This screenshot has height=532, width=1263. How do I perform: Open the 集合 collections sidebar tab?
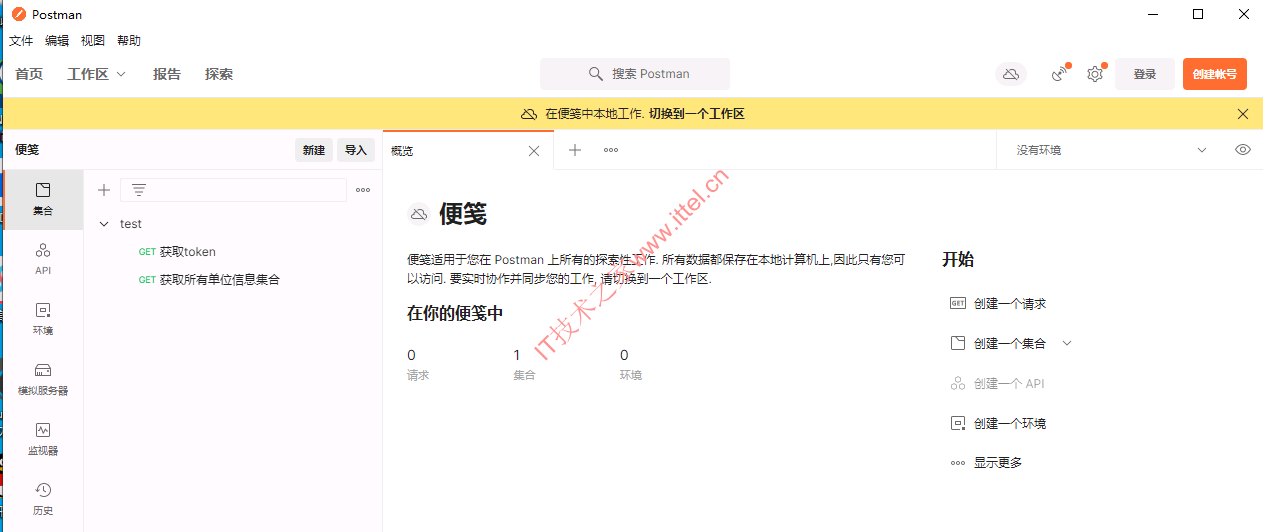point(42,200)
